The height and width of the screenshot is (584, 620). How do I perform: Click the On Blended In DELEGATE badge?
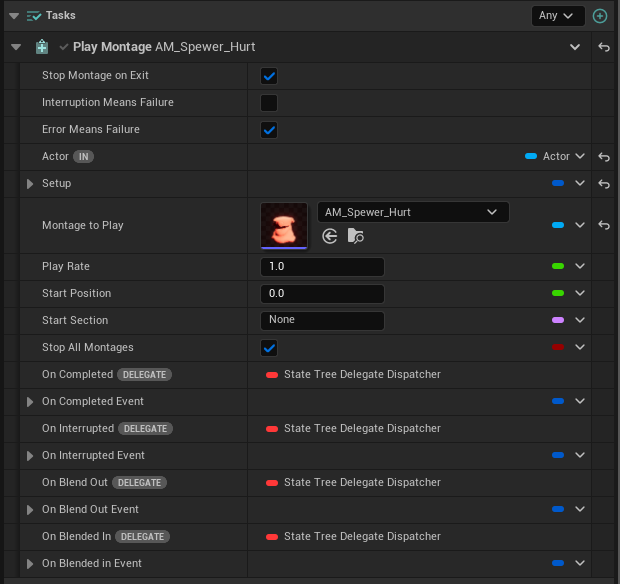point(142,537)
